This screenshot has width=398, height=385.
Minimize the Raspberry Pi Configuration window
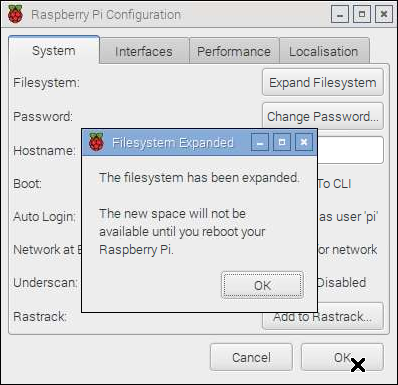pos(340,14)
